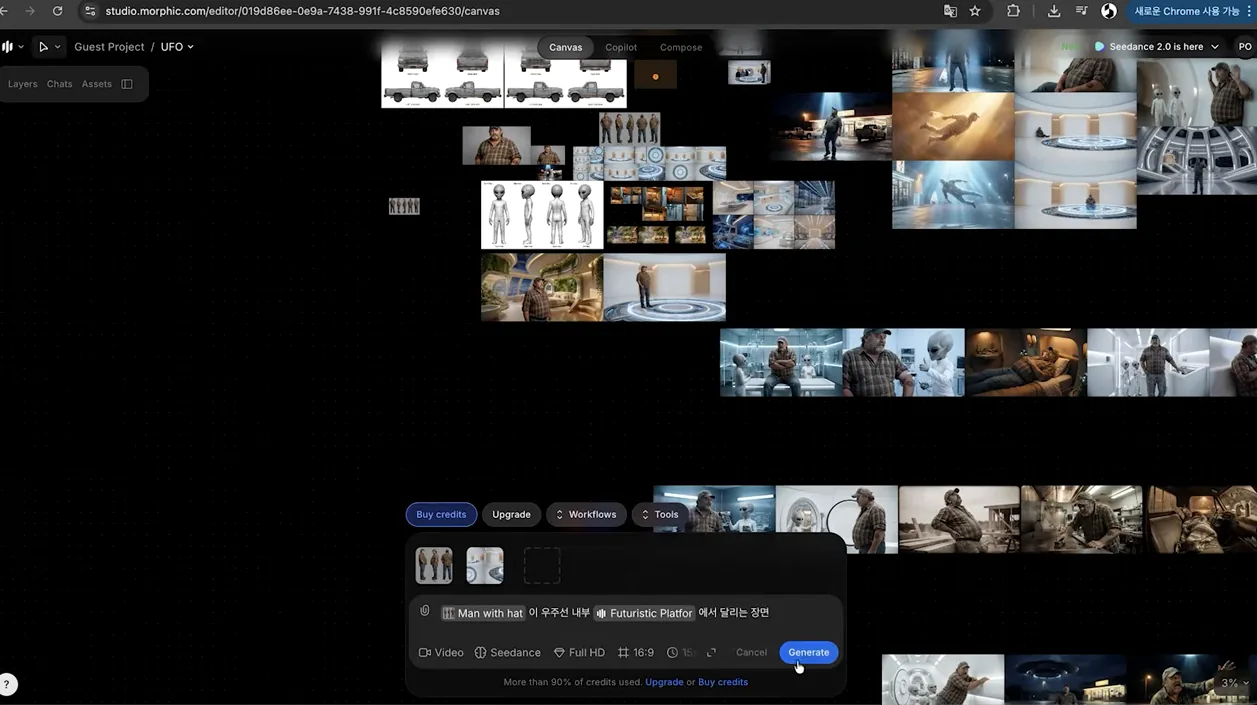The height and width of the screenshot is (705, 1257).
Task: Click the new Chrome available update button
Action: (x=1186, y=11)
